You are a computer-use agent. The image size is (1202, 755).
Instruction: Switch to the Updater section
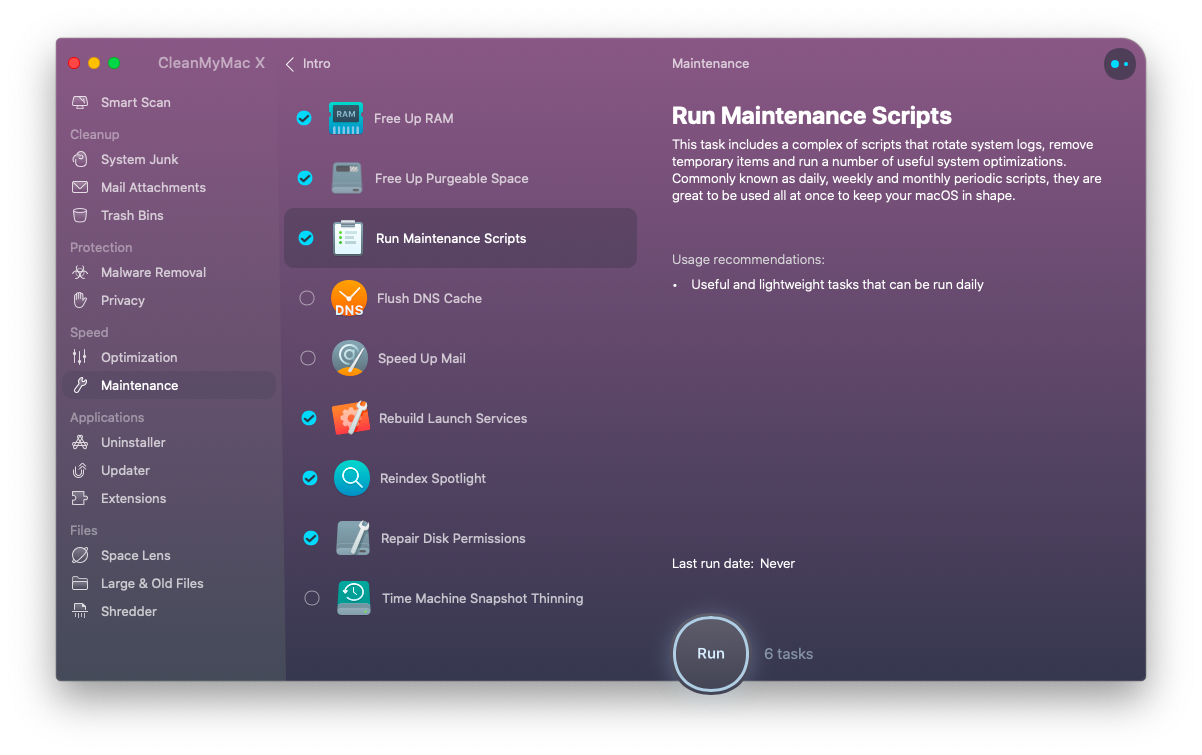point(127,470)
